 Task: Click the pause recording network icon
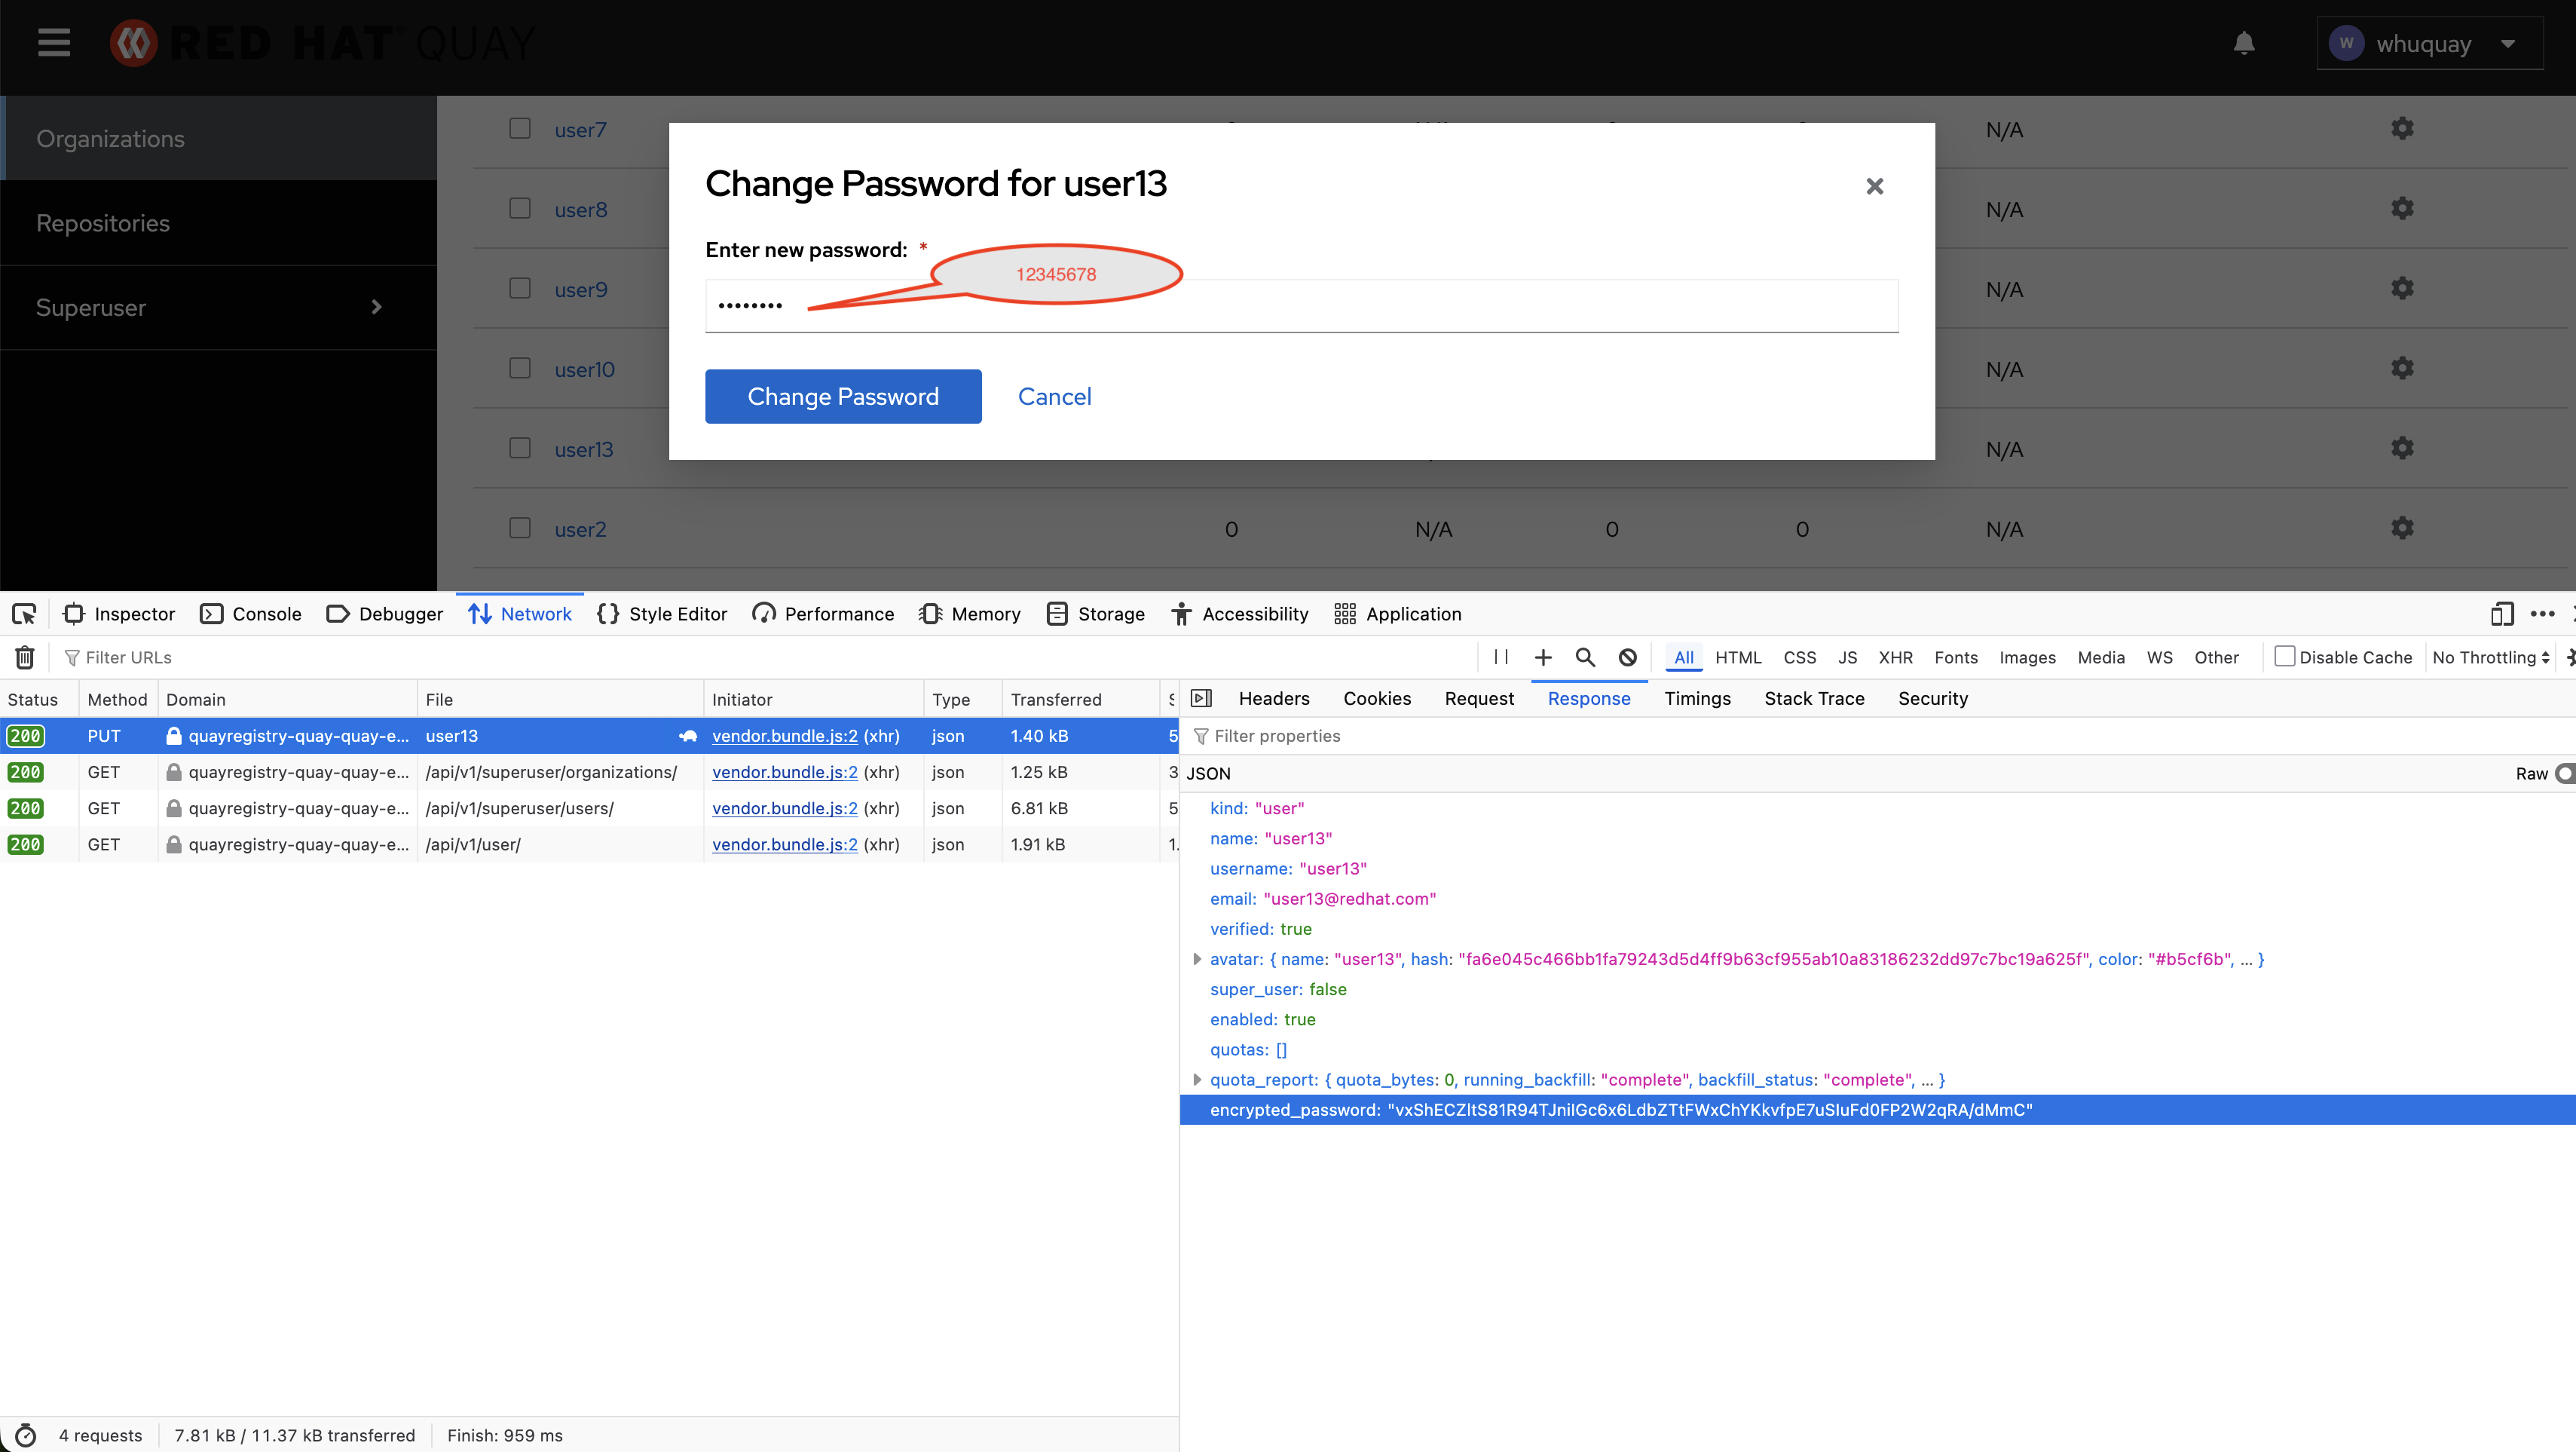pos(1500,657)
